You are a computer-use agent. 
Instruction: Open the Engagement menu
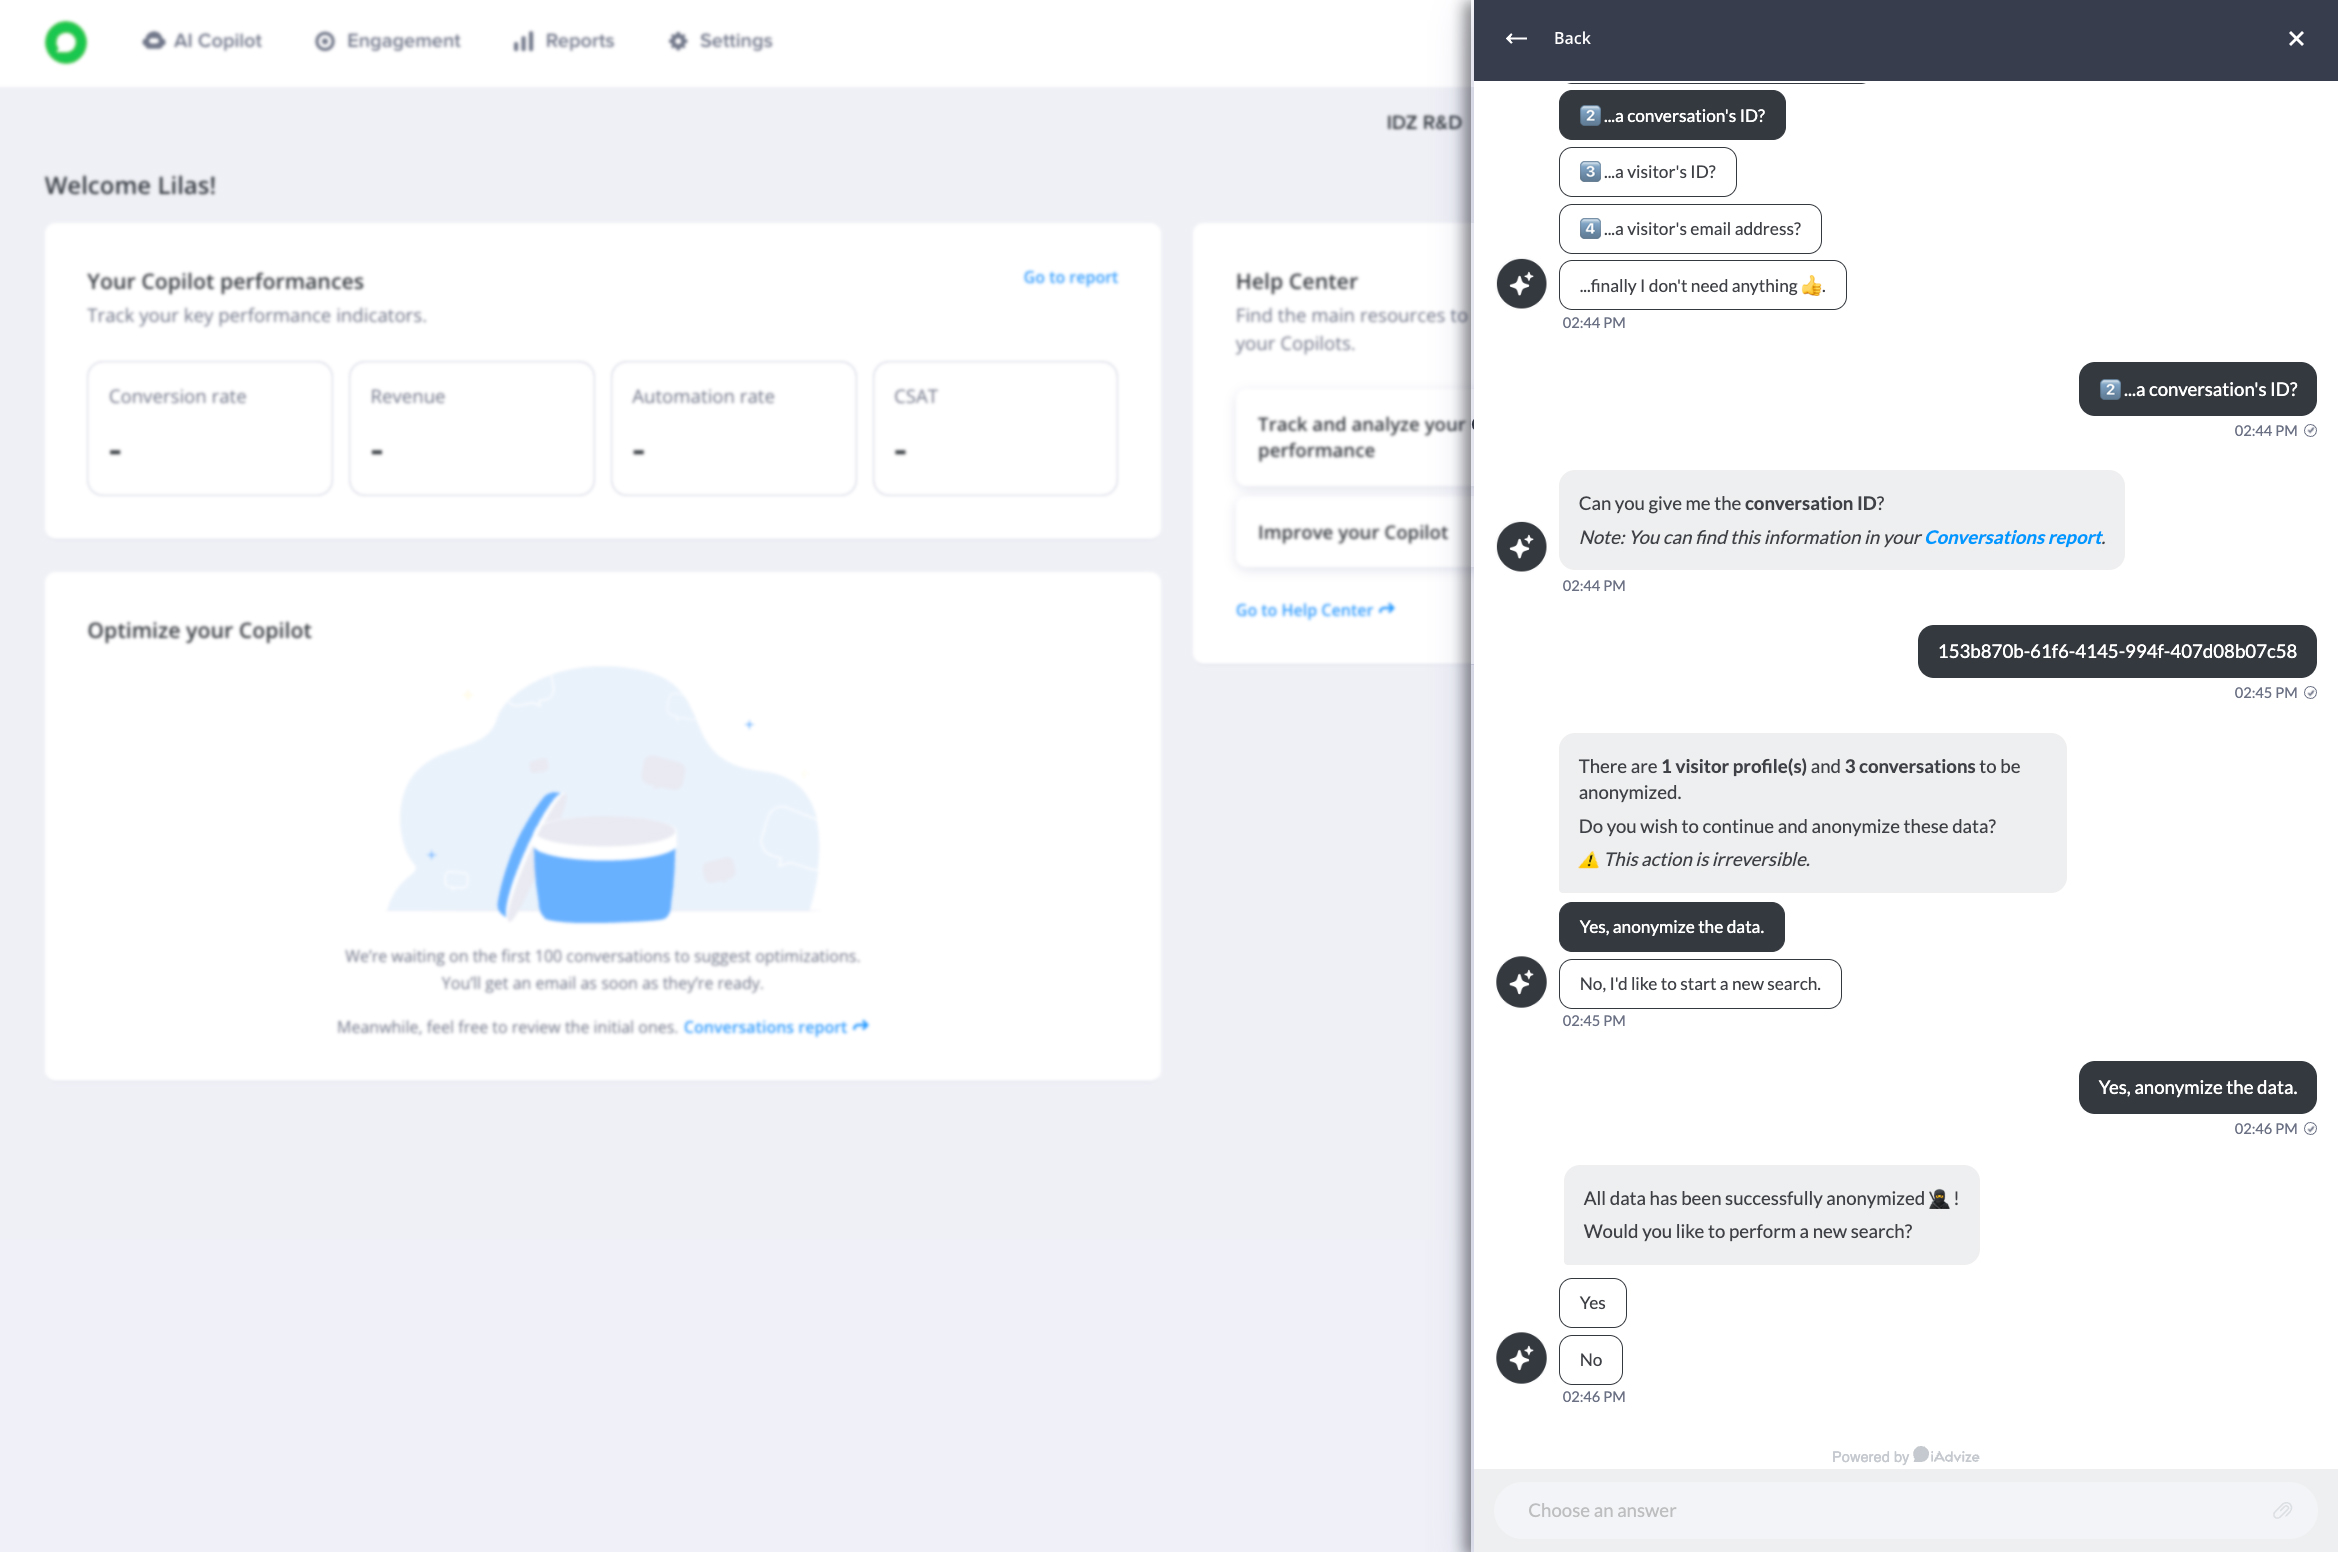pos(388,41)
